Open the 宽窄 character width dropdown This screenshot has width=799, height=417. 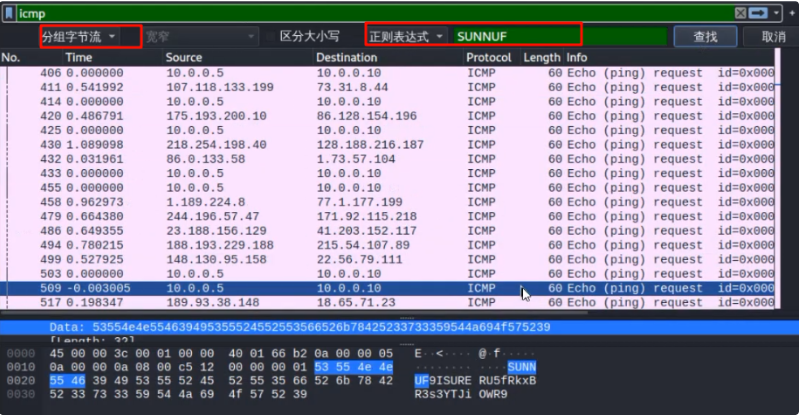click(x=200, y=37)
